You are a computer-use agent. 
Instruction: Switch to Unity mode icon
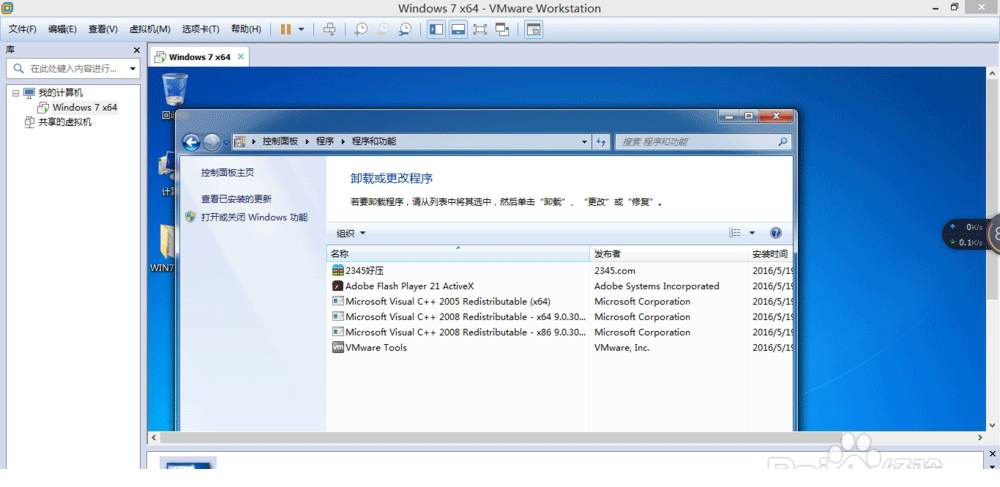click(x=503, y=29)
